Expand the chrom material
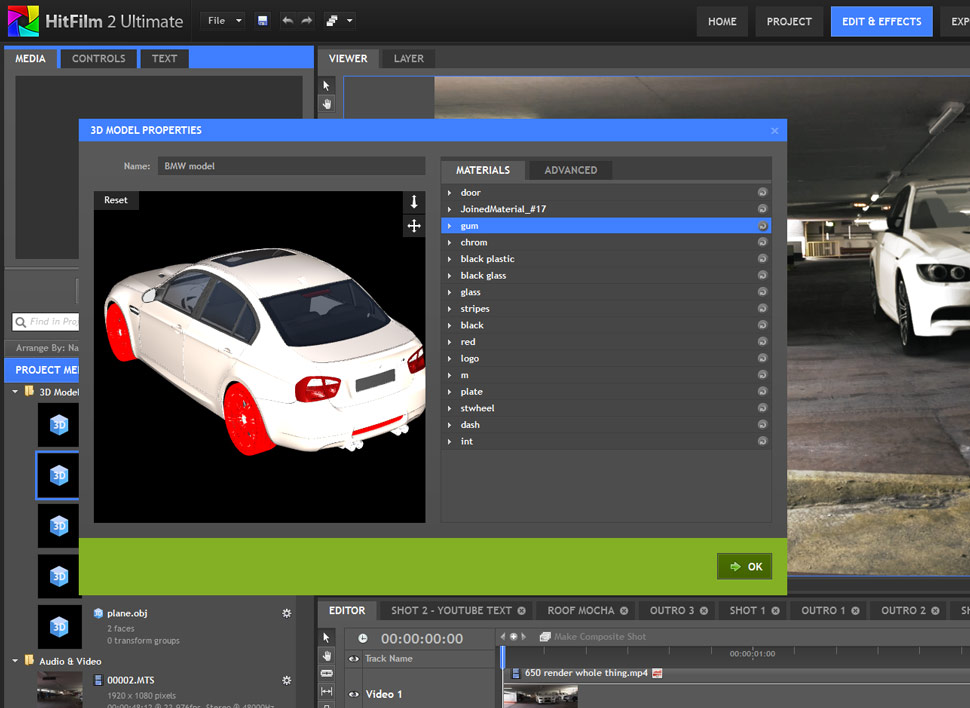 tap(450, 243)
